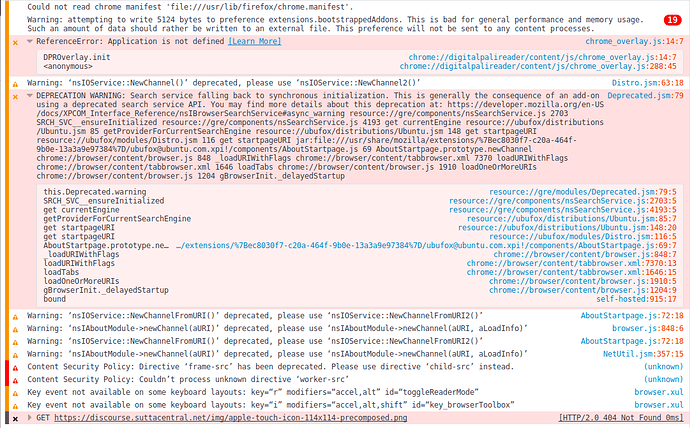Click warning icon on NetUtil.jsm warning row

(15, 355)
